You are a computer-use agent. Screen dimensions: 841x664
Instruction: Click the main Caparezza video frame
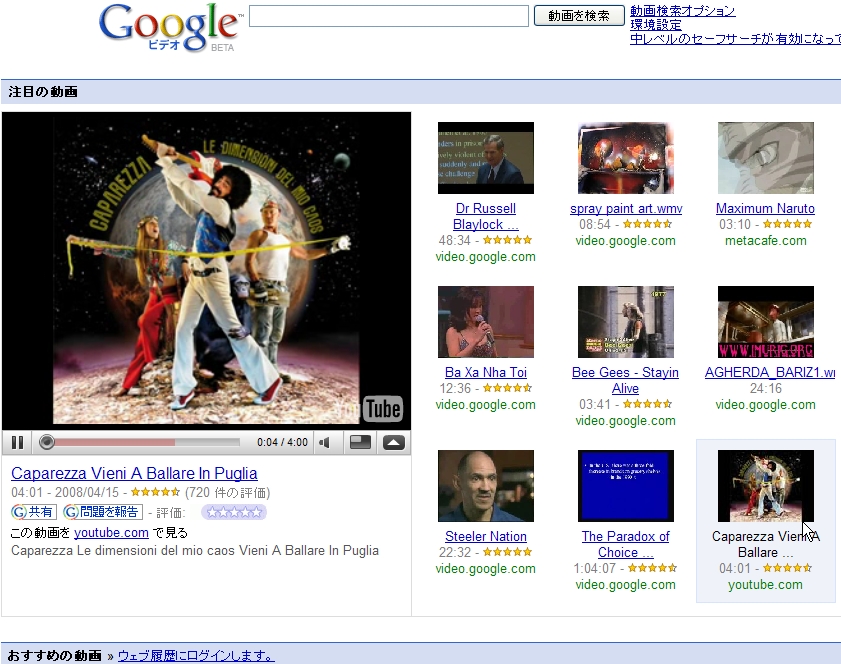[x=206, y=270]
